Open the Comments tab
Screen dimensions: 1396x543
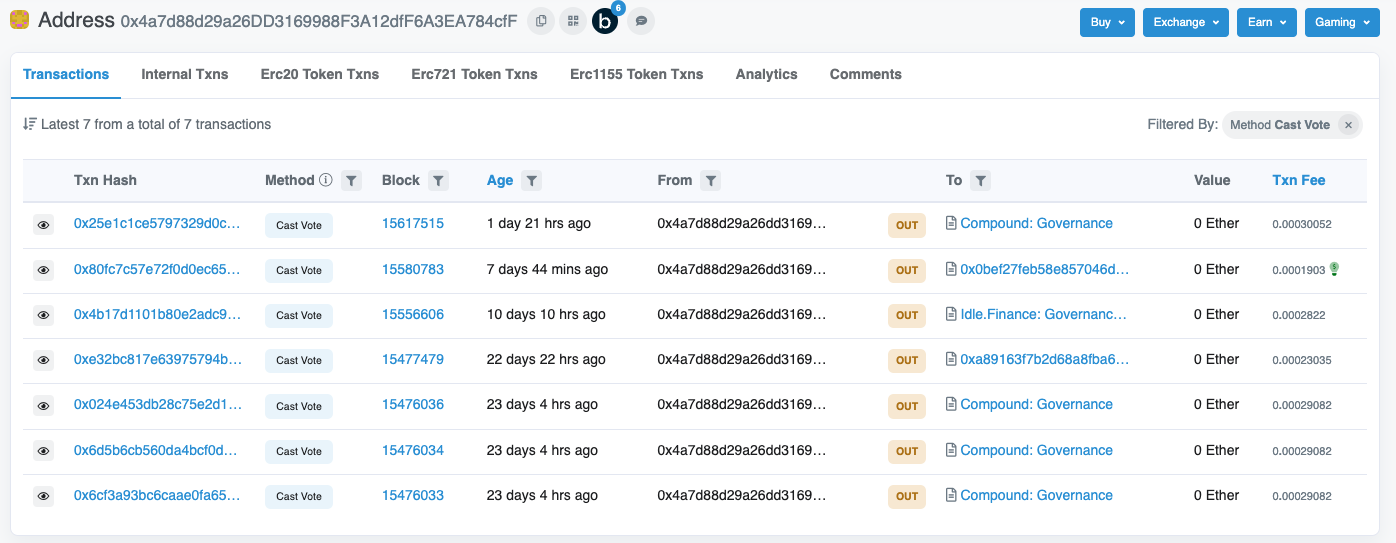[x=866, y=74]
